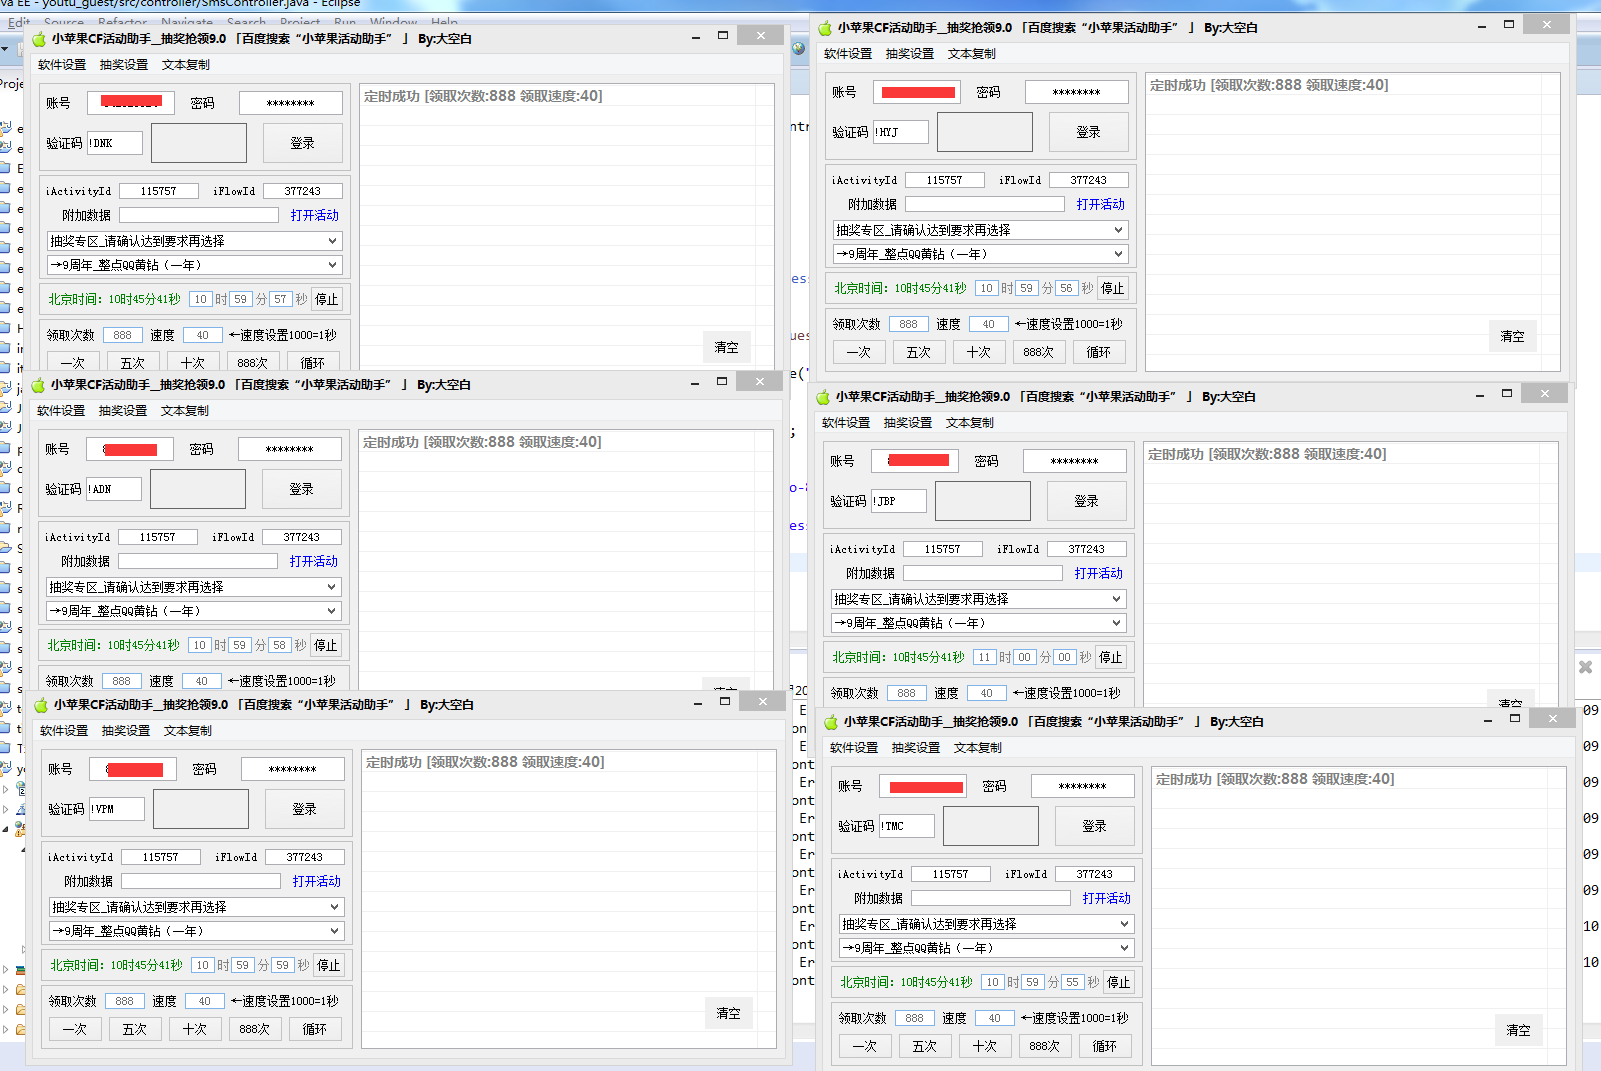Click 打开活动 link in the !ADN window

(x=314, y=561)
